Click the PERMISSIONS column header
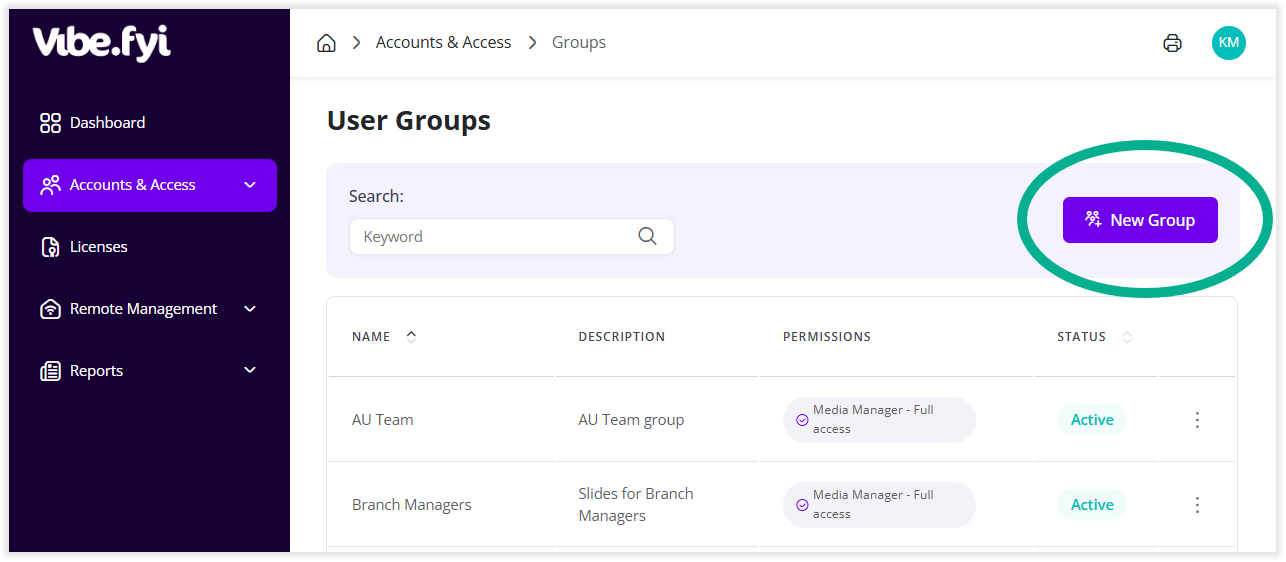This screenshot has width=1286, height=562. point(827,337)
